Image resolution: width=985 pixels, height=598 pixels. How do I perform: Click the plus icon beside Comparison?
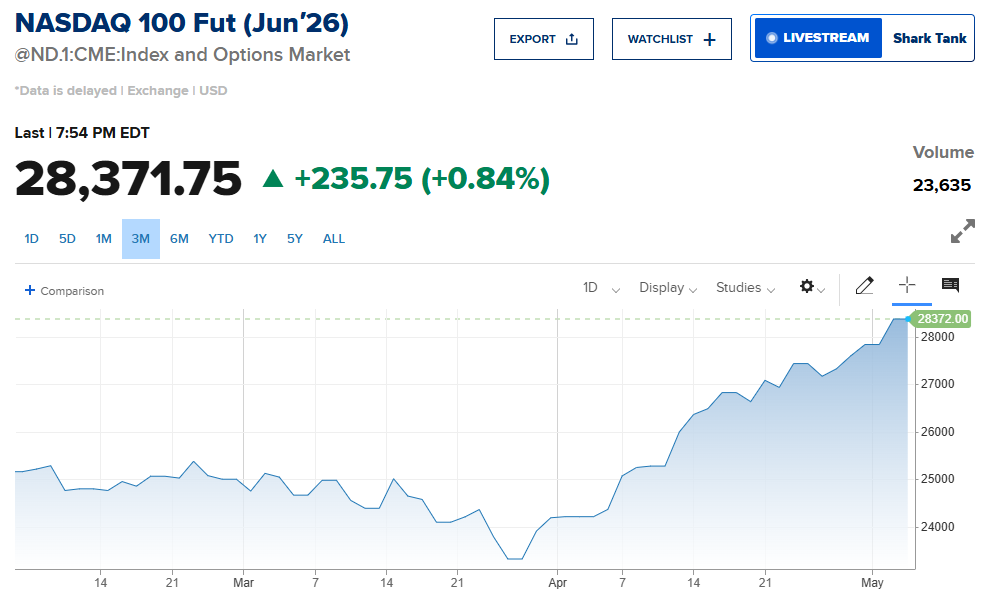(30, 290)
